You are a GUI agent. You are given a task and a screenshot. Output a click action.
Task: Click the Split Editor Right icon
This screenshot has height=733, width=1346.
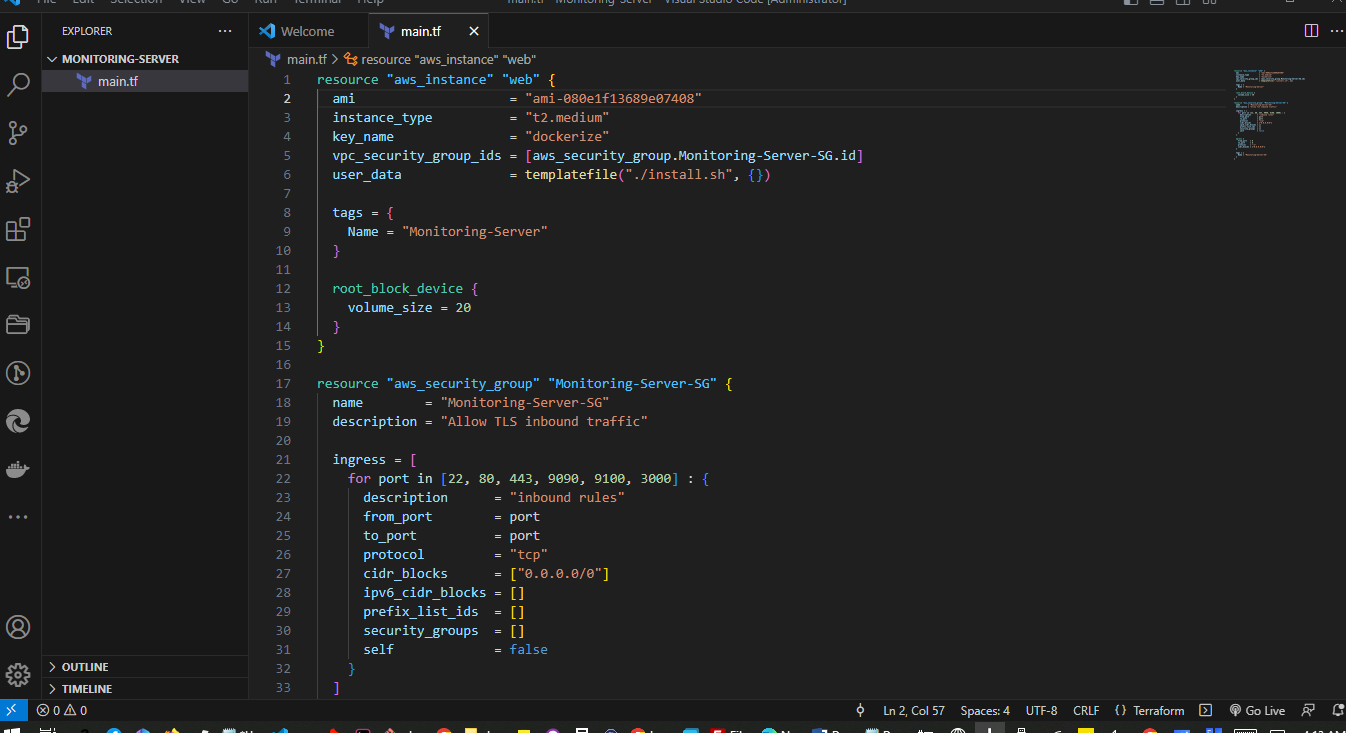(1311, 31)
